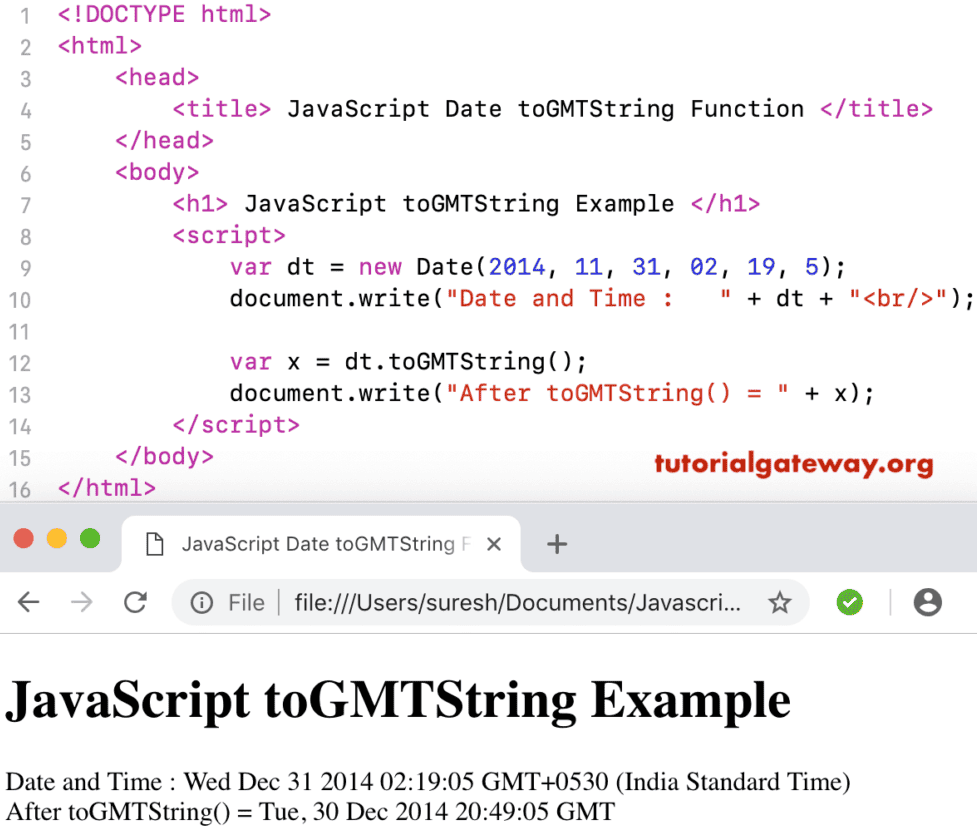Close the JavaScript Date toGMTString tab
This screenshot has width=977, height=830.
click(x=493, y=543)
